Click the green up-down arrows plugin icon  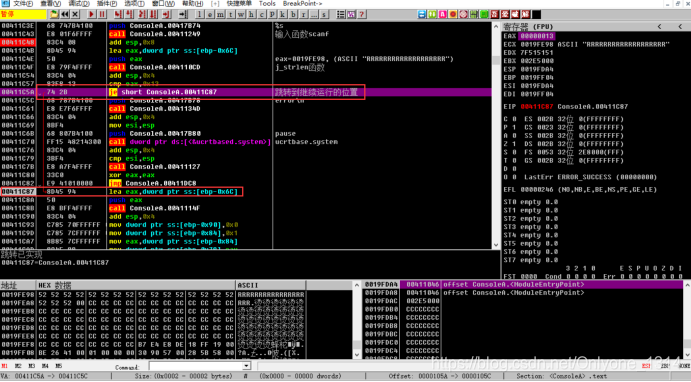pos(432,15)
